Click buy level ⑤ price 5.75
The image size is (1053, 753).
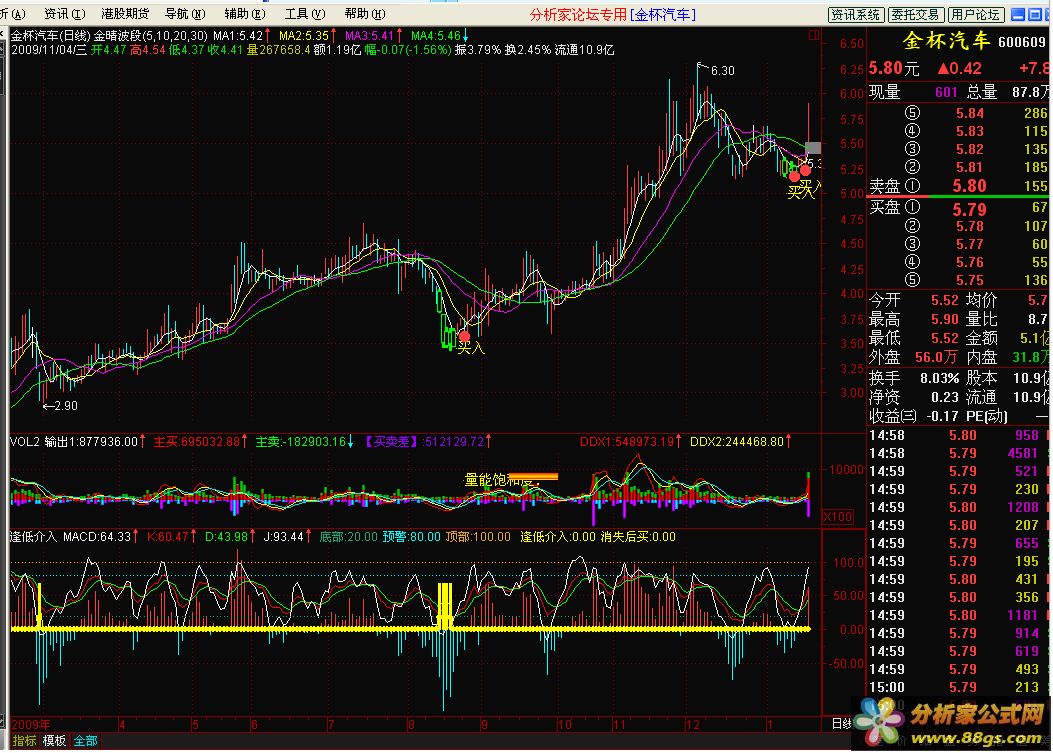coord(970,280)
